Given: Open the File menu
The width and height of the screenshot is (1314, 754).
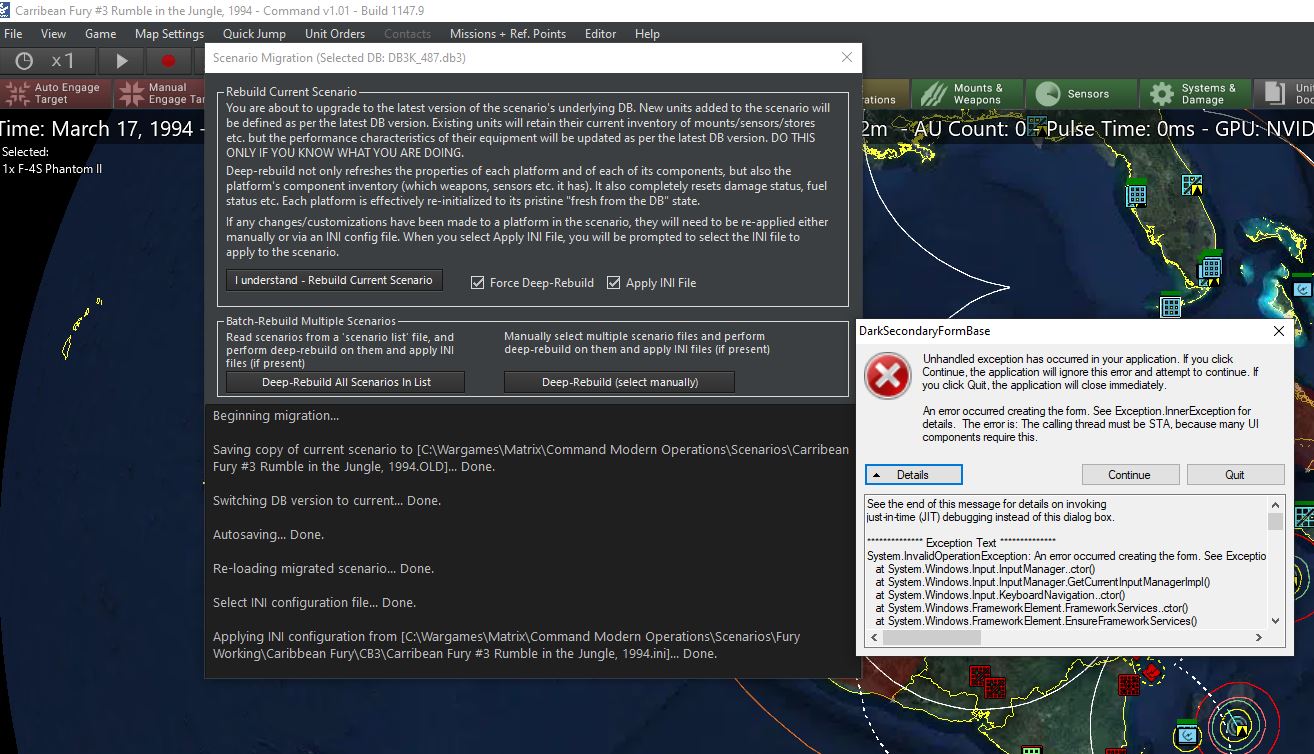Looking at the screenshot, I should (13, 33).
